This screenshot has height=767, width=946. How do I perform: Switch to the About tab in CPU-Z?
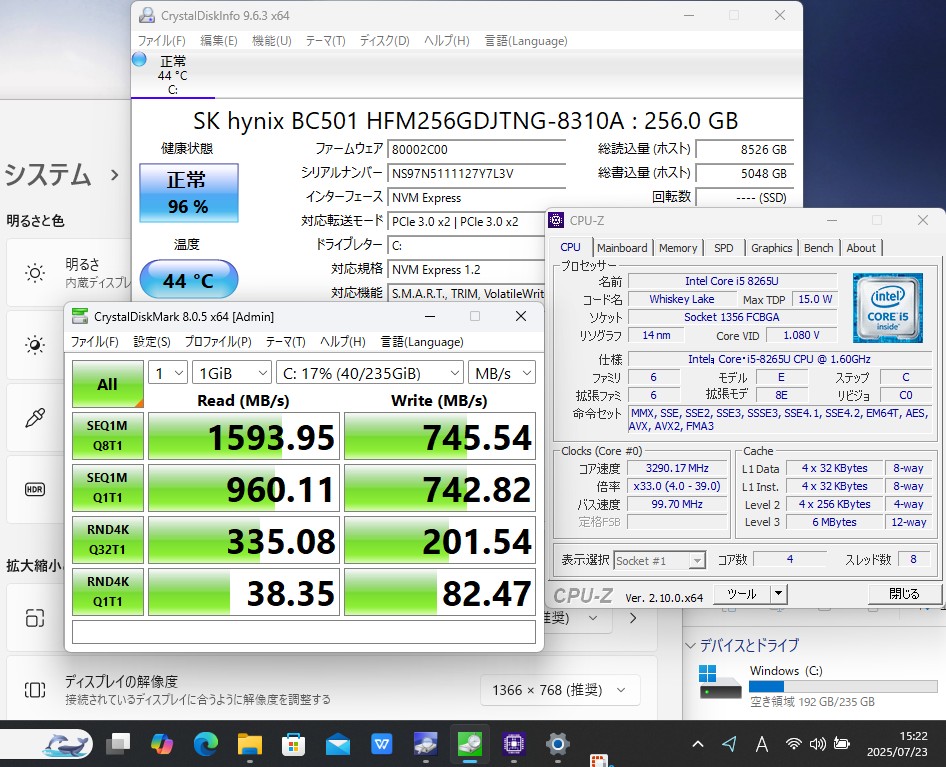(x=861, y=248)
